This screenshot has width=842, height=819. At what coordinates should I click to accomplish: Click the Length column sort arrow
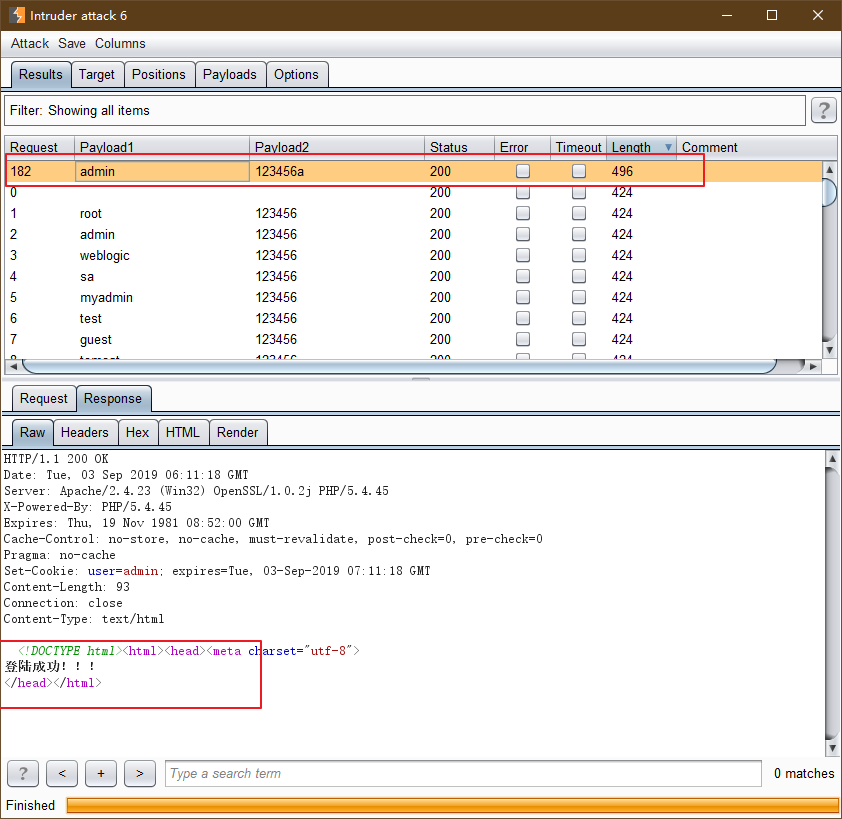[668, 148]
